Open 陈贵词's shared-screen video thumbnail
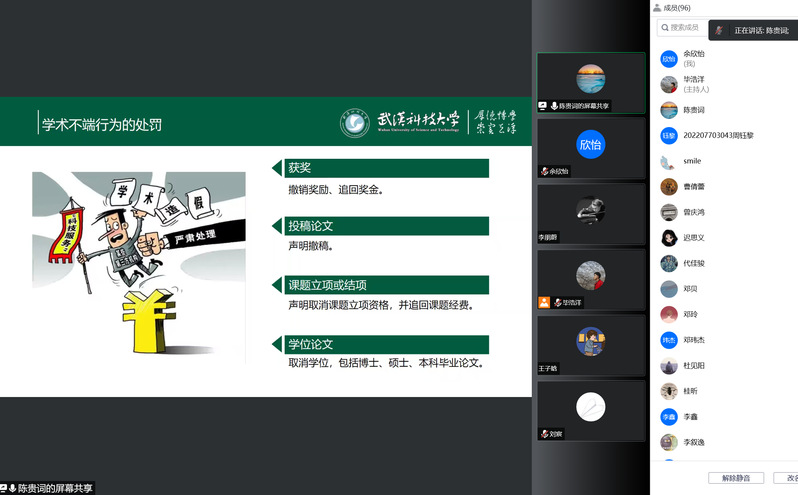The height and width of the screenshot is (495, 798). (590, 81)
